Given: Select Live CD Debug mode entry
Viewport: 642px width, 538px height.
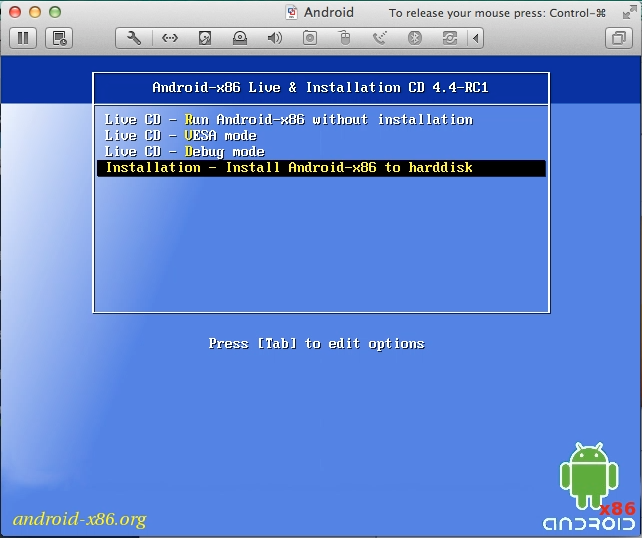Looking at the screenshot, I should point(185,152).
